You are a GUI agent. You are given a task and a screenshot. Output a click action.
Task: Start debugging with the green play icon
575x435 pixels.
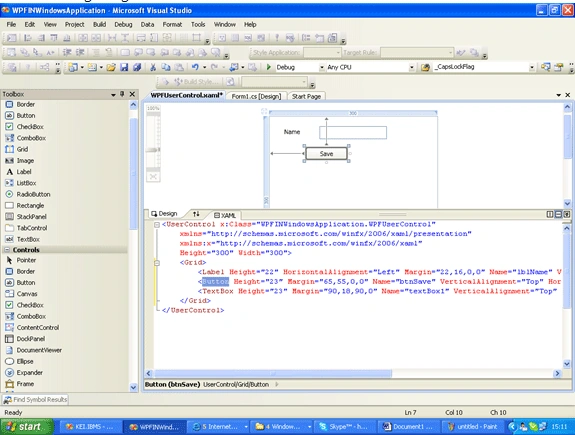coord(269,67)
